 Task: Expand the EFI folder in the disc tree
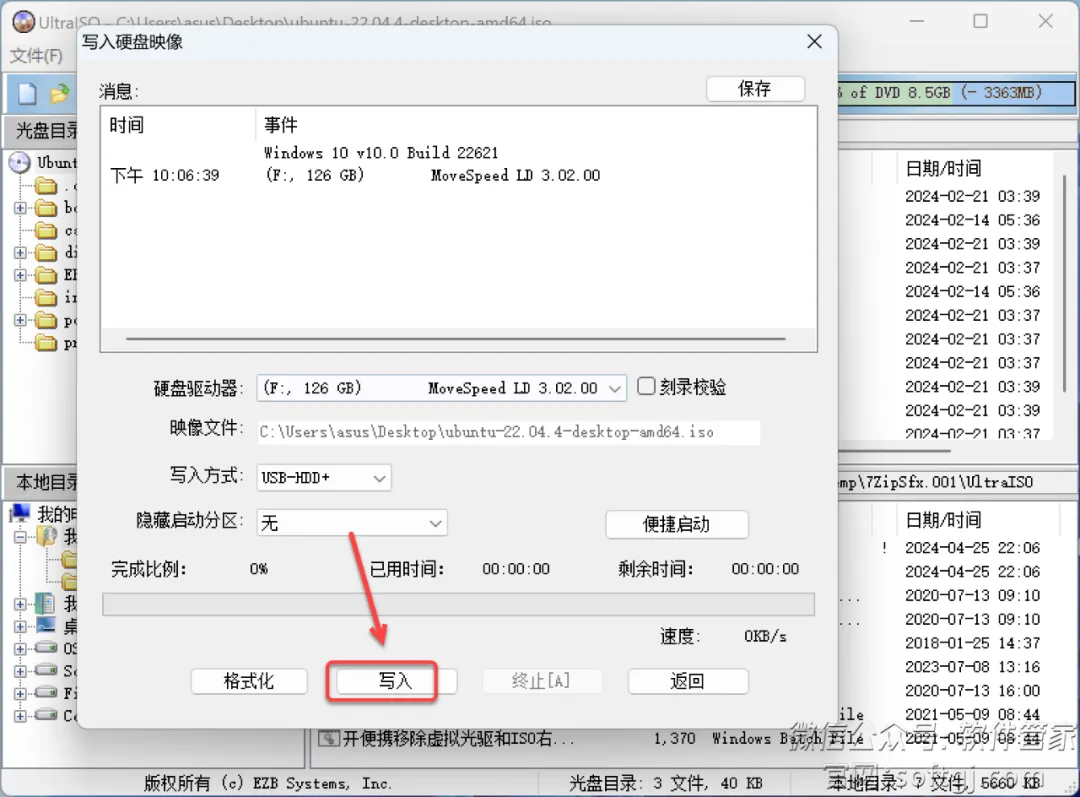point(20,276)
